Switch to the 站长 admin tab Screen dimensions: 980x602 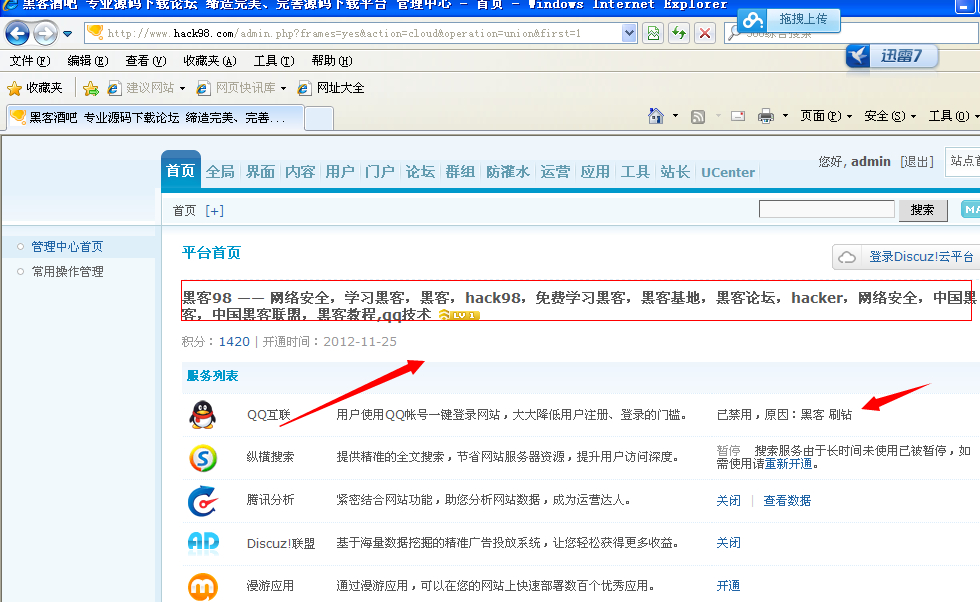pos(675,171)
